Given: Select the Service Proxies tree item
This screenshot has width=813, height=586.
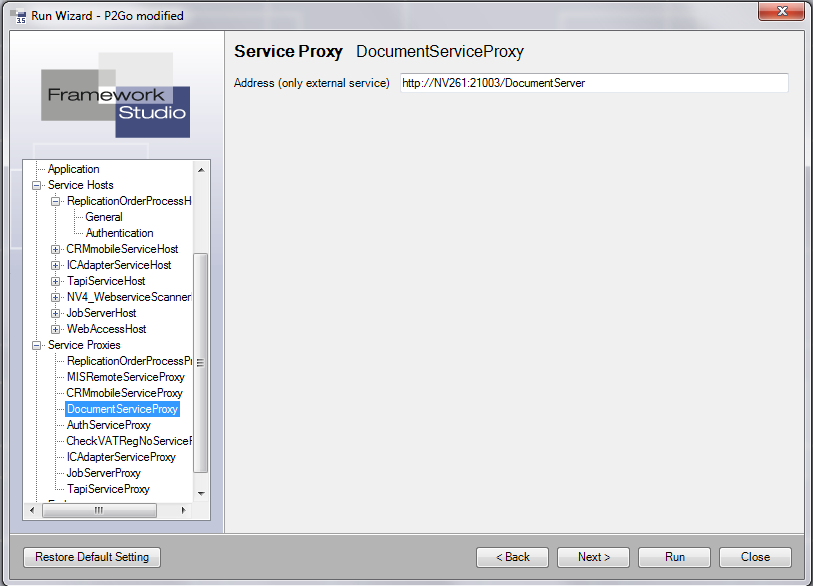Looking at the screenshot, I should point(84,345).
